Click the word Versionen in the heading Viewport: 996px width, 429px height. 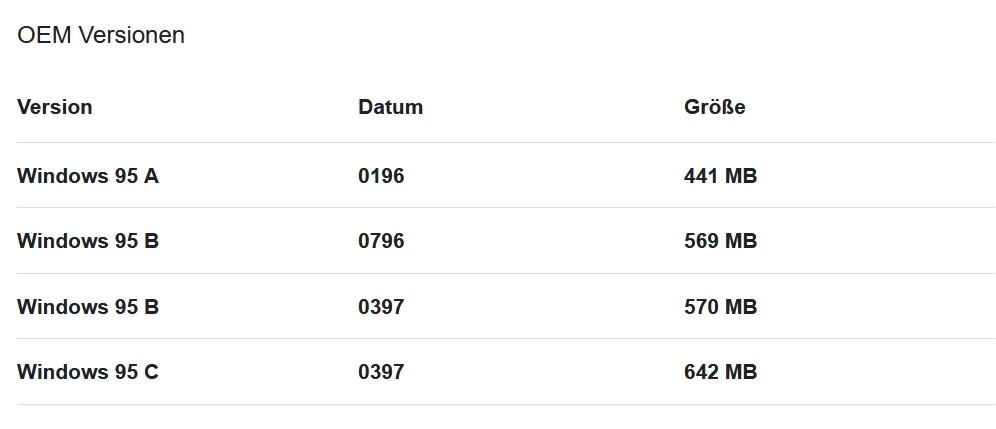(131, 35)
